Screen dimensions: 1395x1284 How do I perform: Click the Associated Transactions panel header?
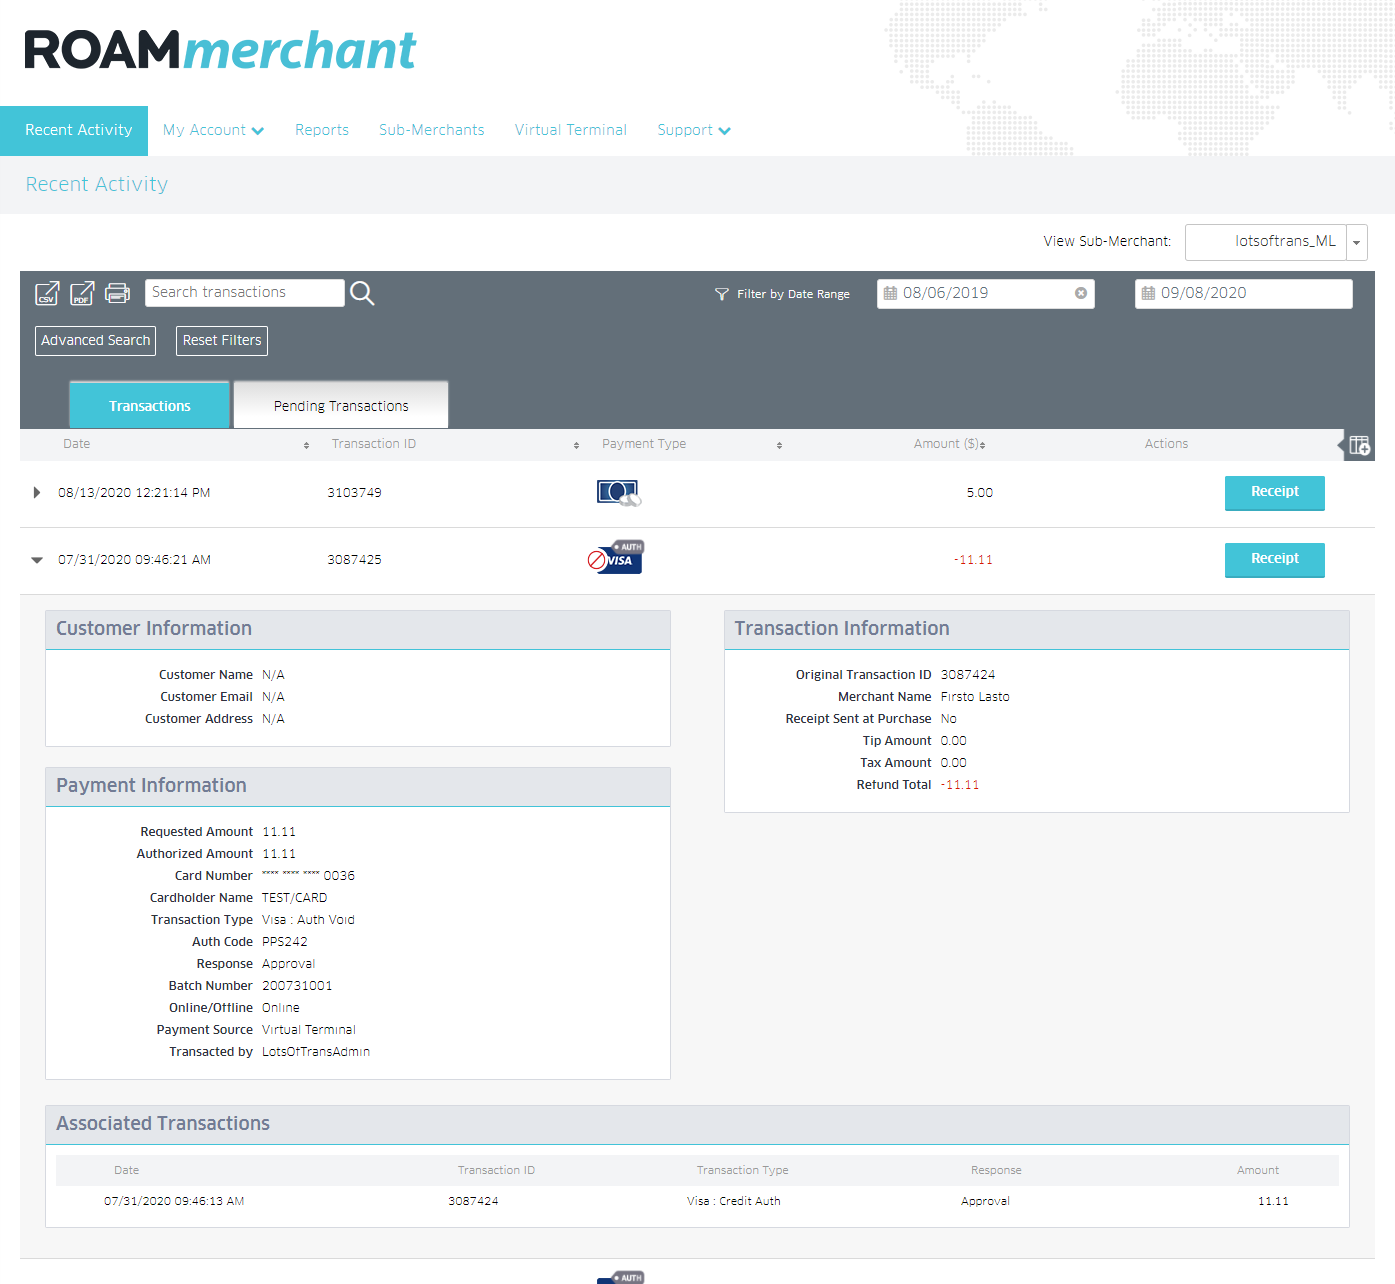pyautogui.click(x=697, y=1124)
